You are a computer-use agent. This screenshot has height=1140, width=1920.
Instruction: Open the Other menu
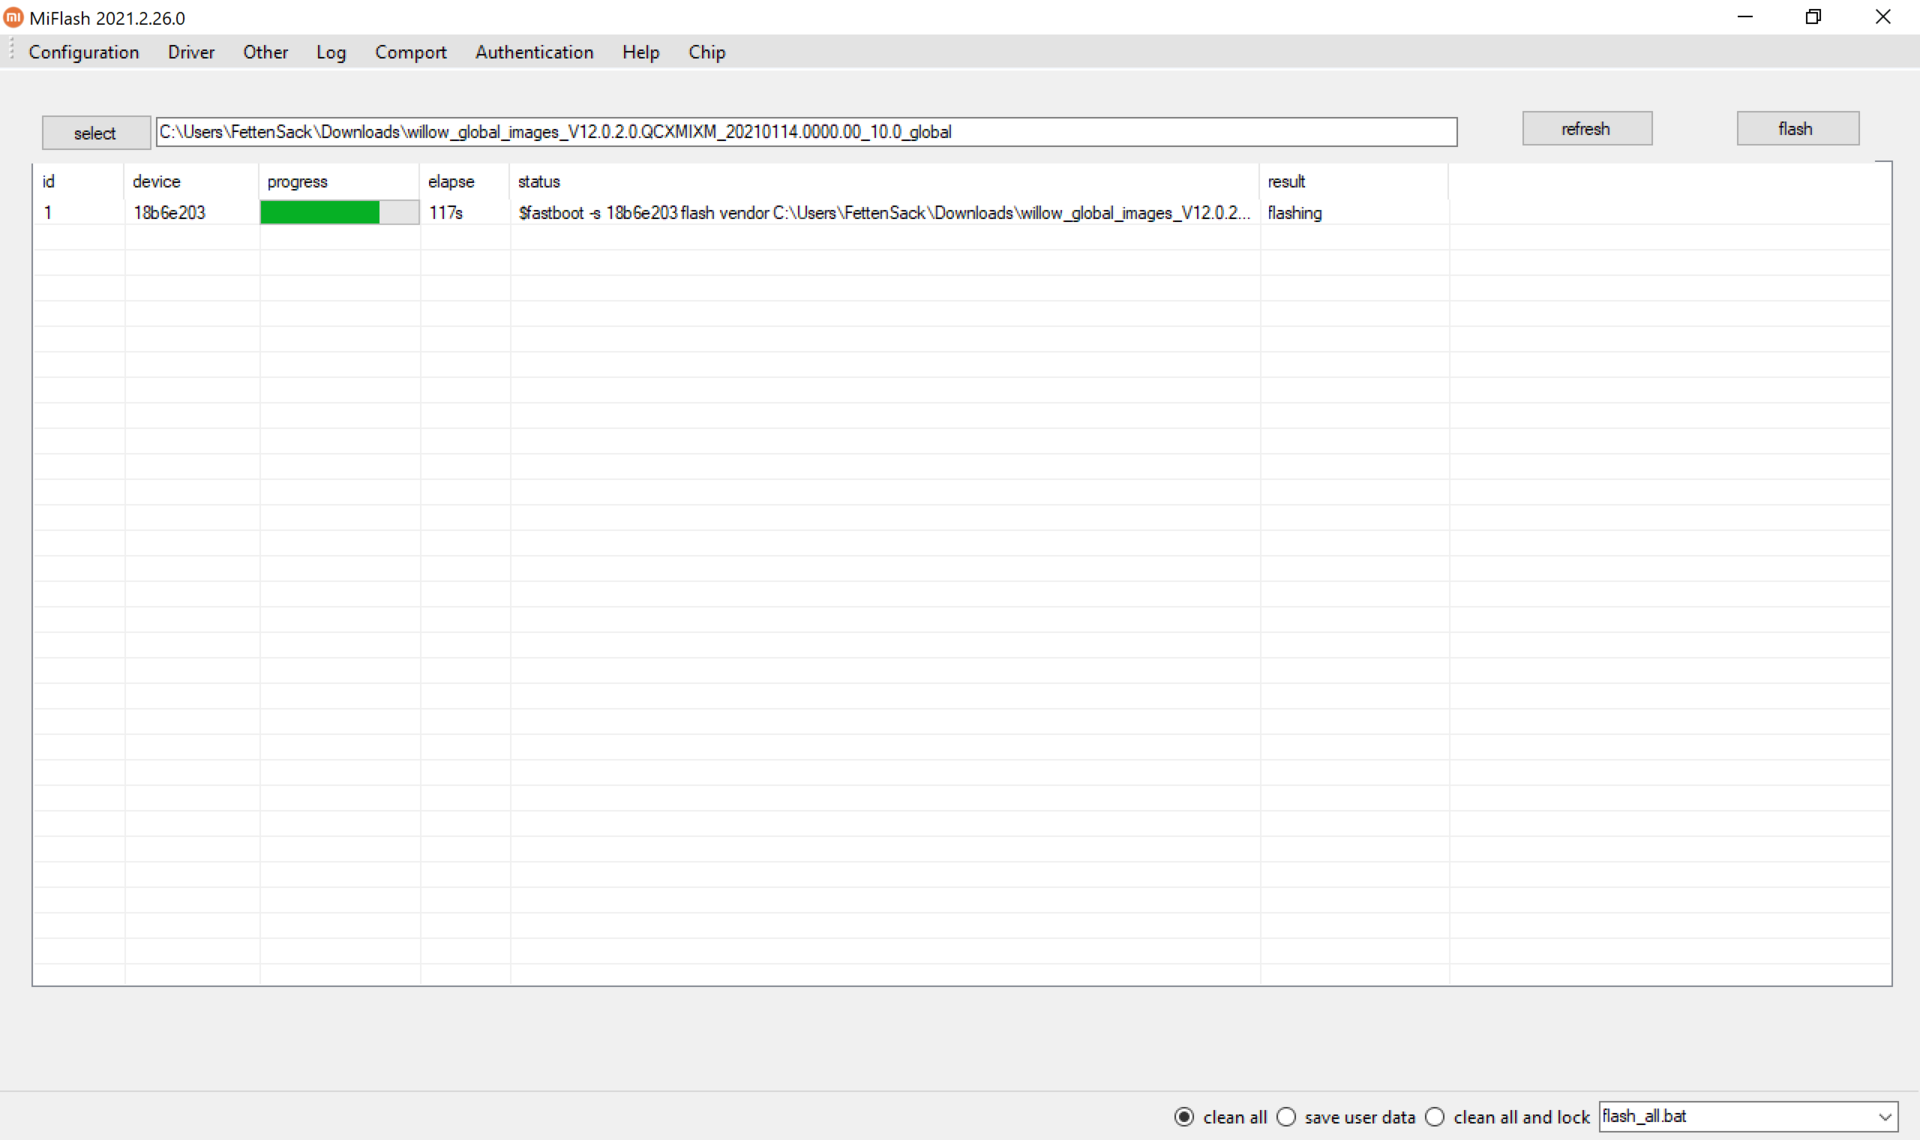point(265,52)
